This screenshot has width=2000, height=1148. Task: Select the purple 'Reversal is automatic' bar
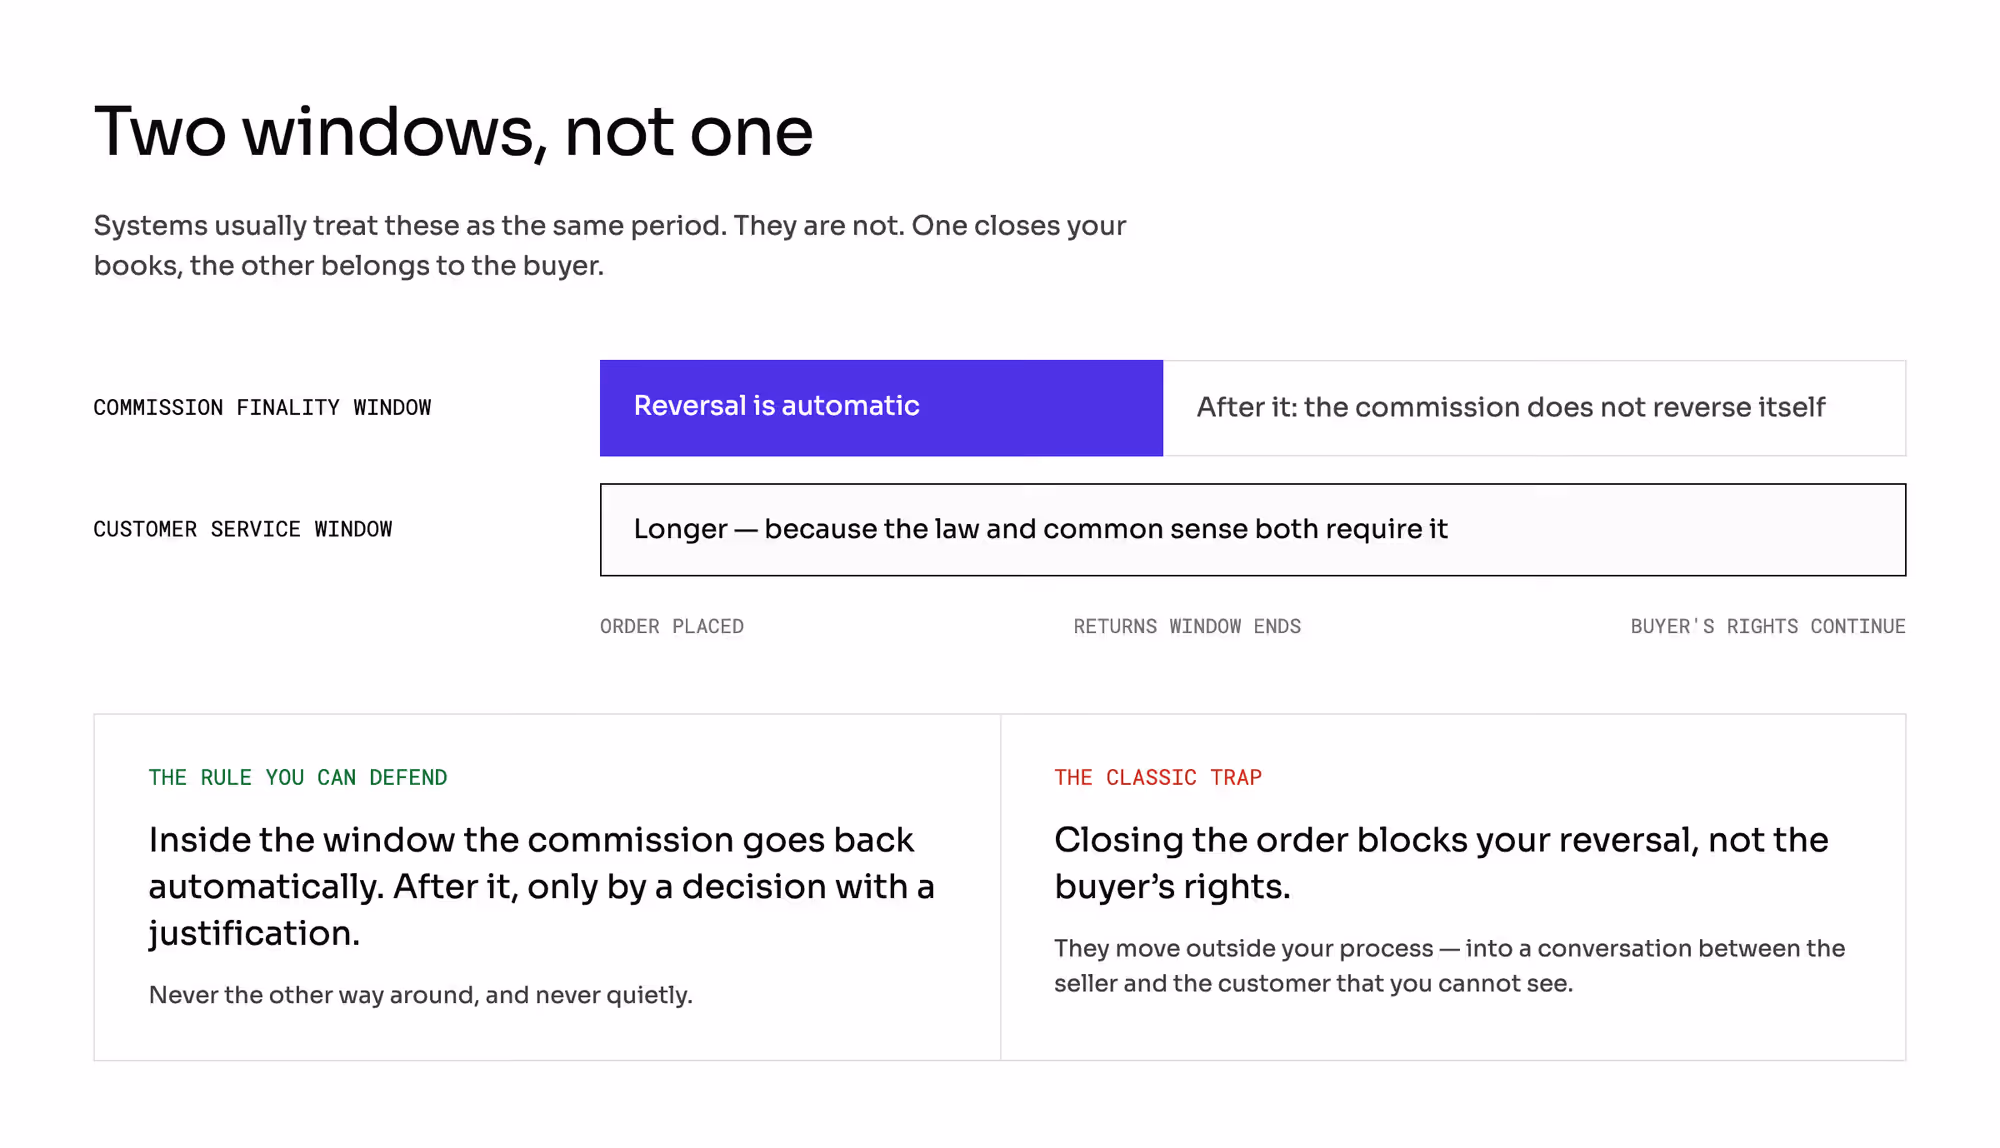pos(881,408)
